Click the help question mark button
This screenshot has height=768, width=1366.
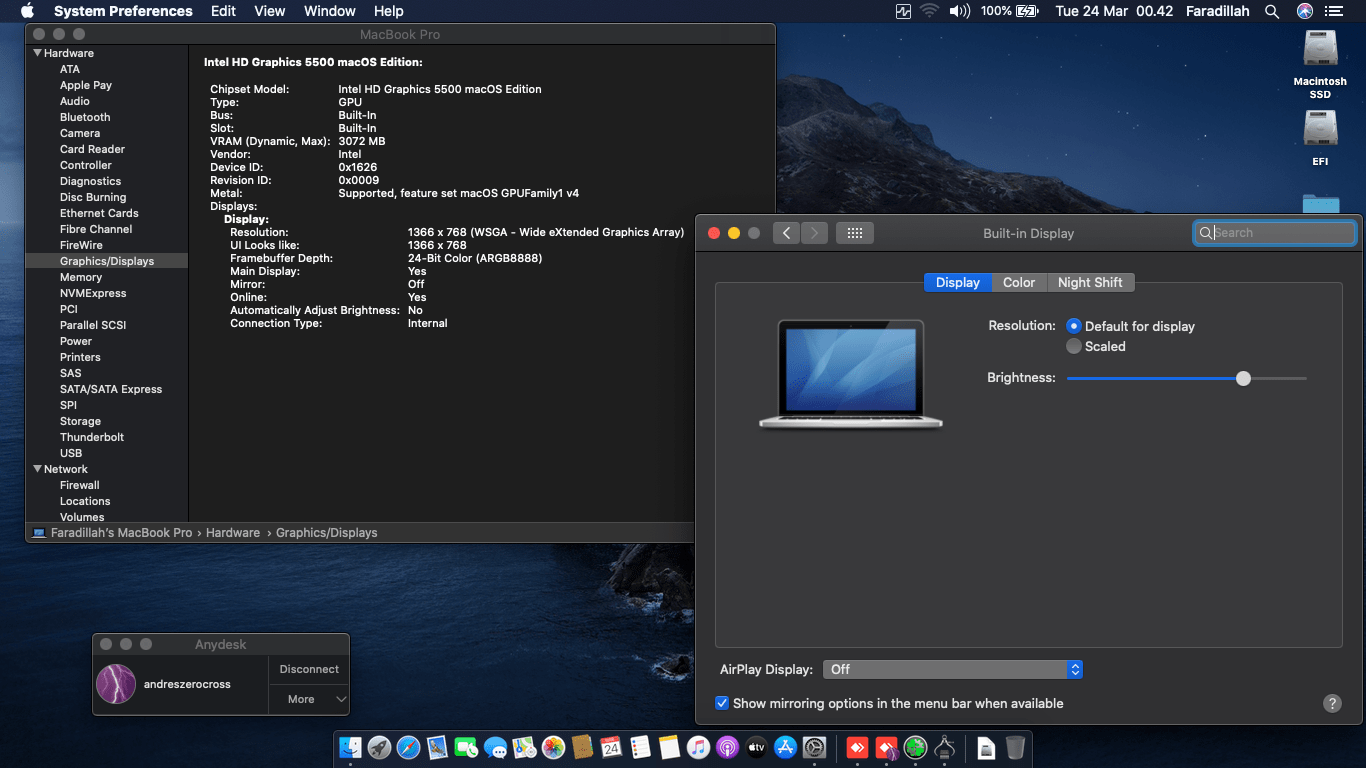[1332, 703]
